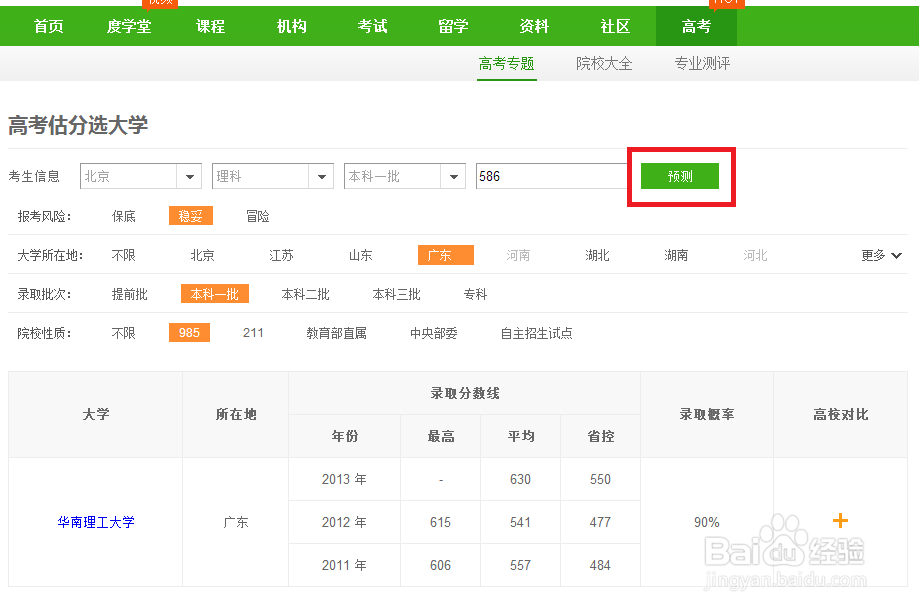This screenshot has height=612, width=919.
Task: Filter universities by 湖南
Action: (676, 256)
